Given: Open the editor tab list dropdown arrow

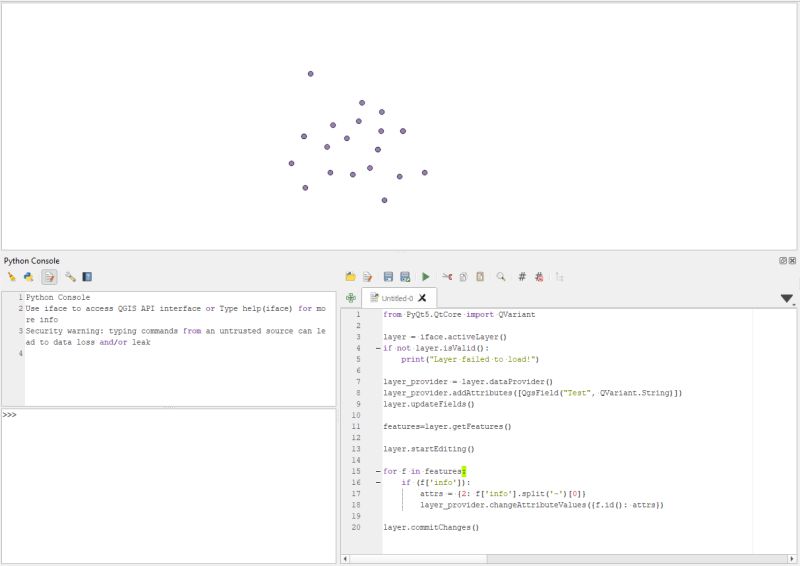Looking at the screenshot, I should pos(787,299).
